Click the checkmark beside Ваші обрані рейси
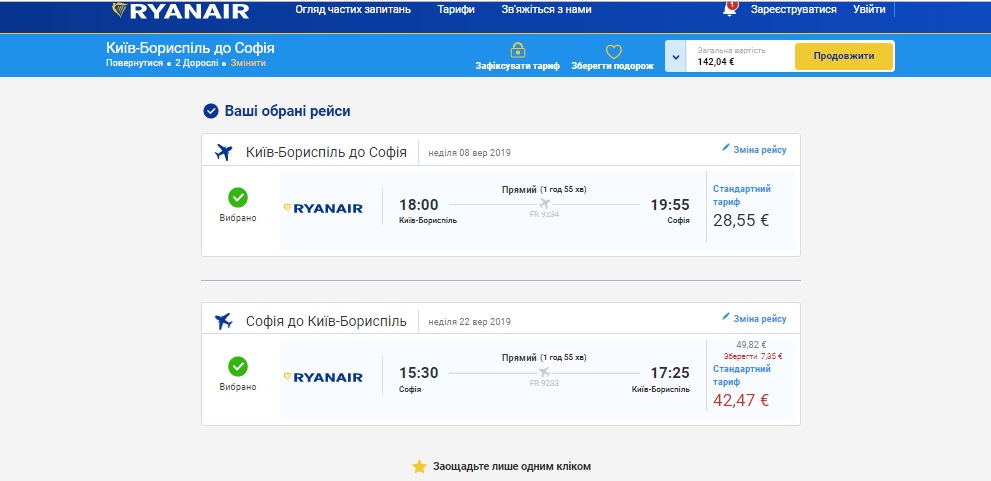The height and width of the screenshot is (481, 991). (x=211, y=111)
